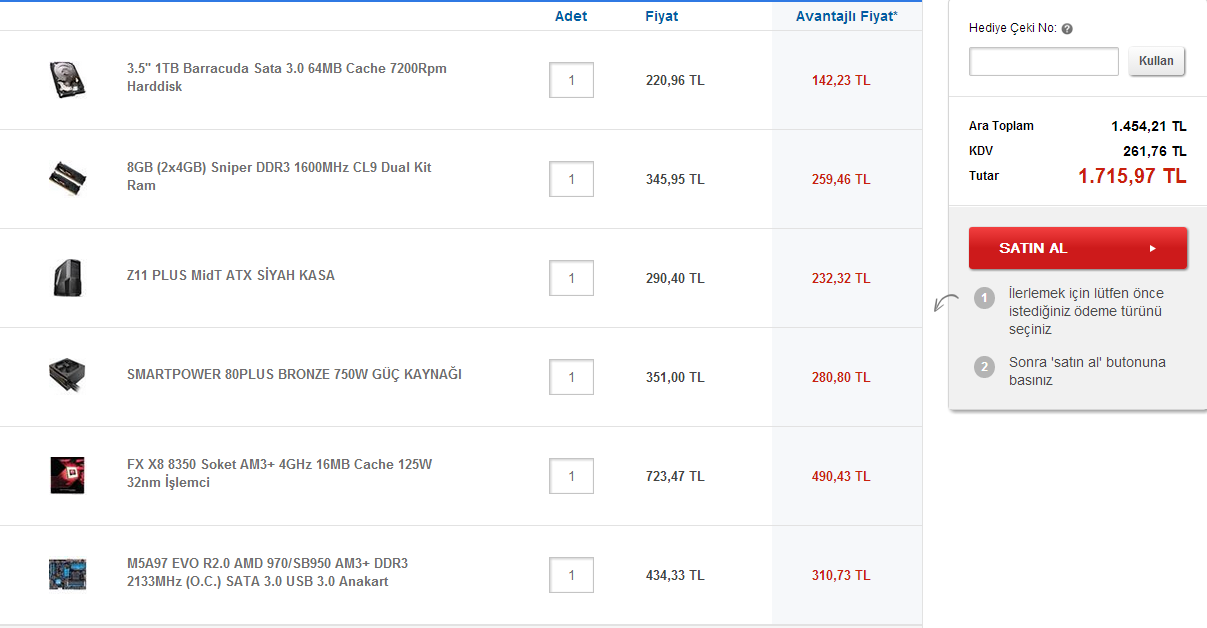Image resolution: width=1207 pixels, height=628 pixels.
Task: Click the case price 290,40 TL
Action: (x=675, y=278)
